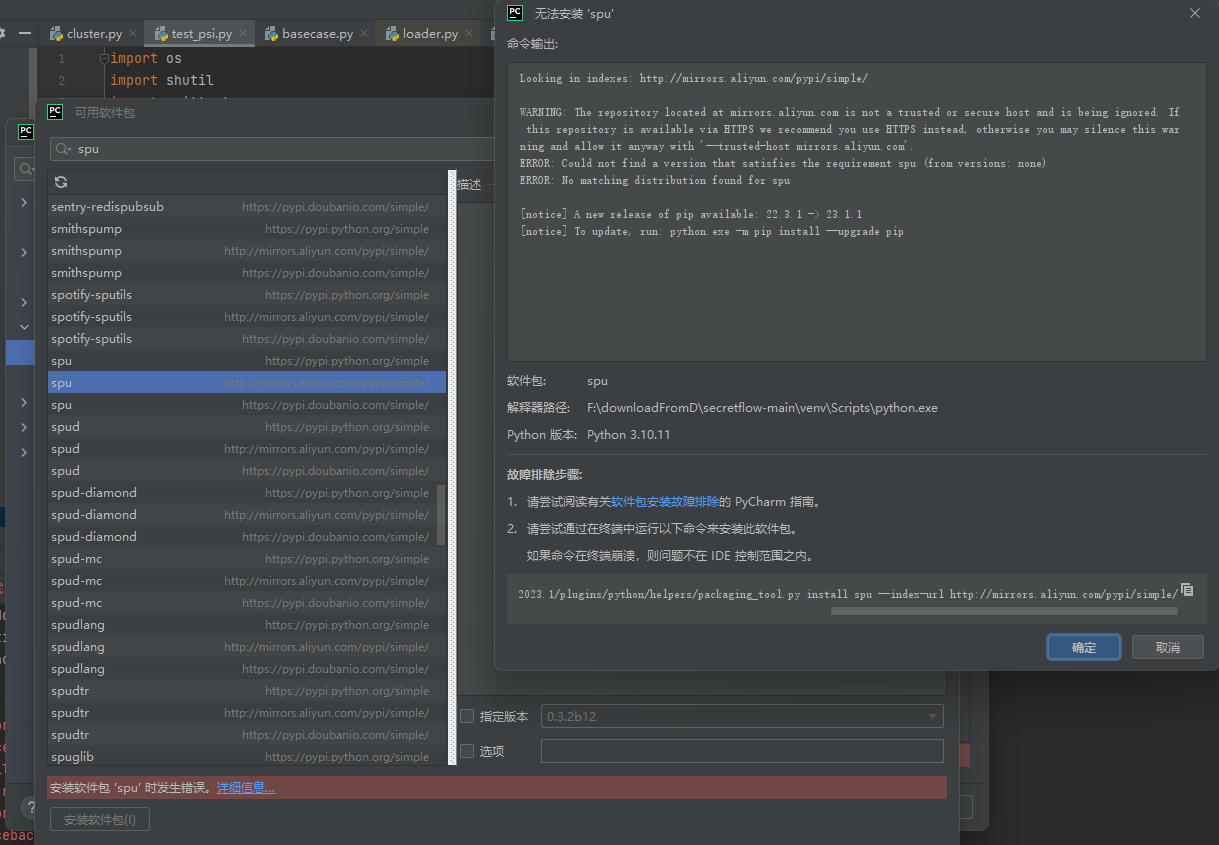Click the search magnifier icon in left sidebar

tap(24, 169)
